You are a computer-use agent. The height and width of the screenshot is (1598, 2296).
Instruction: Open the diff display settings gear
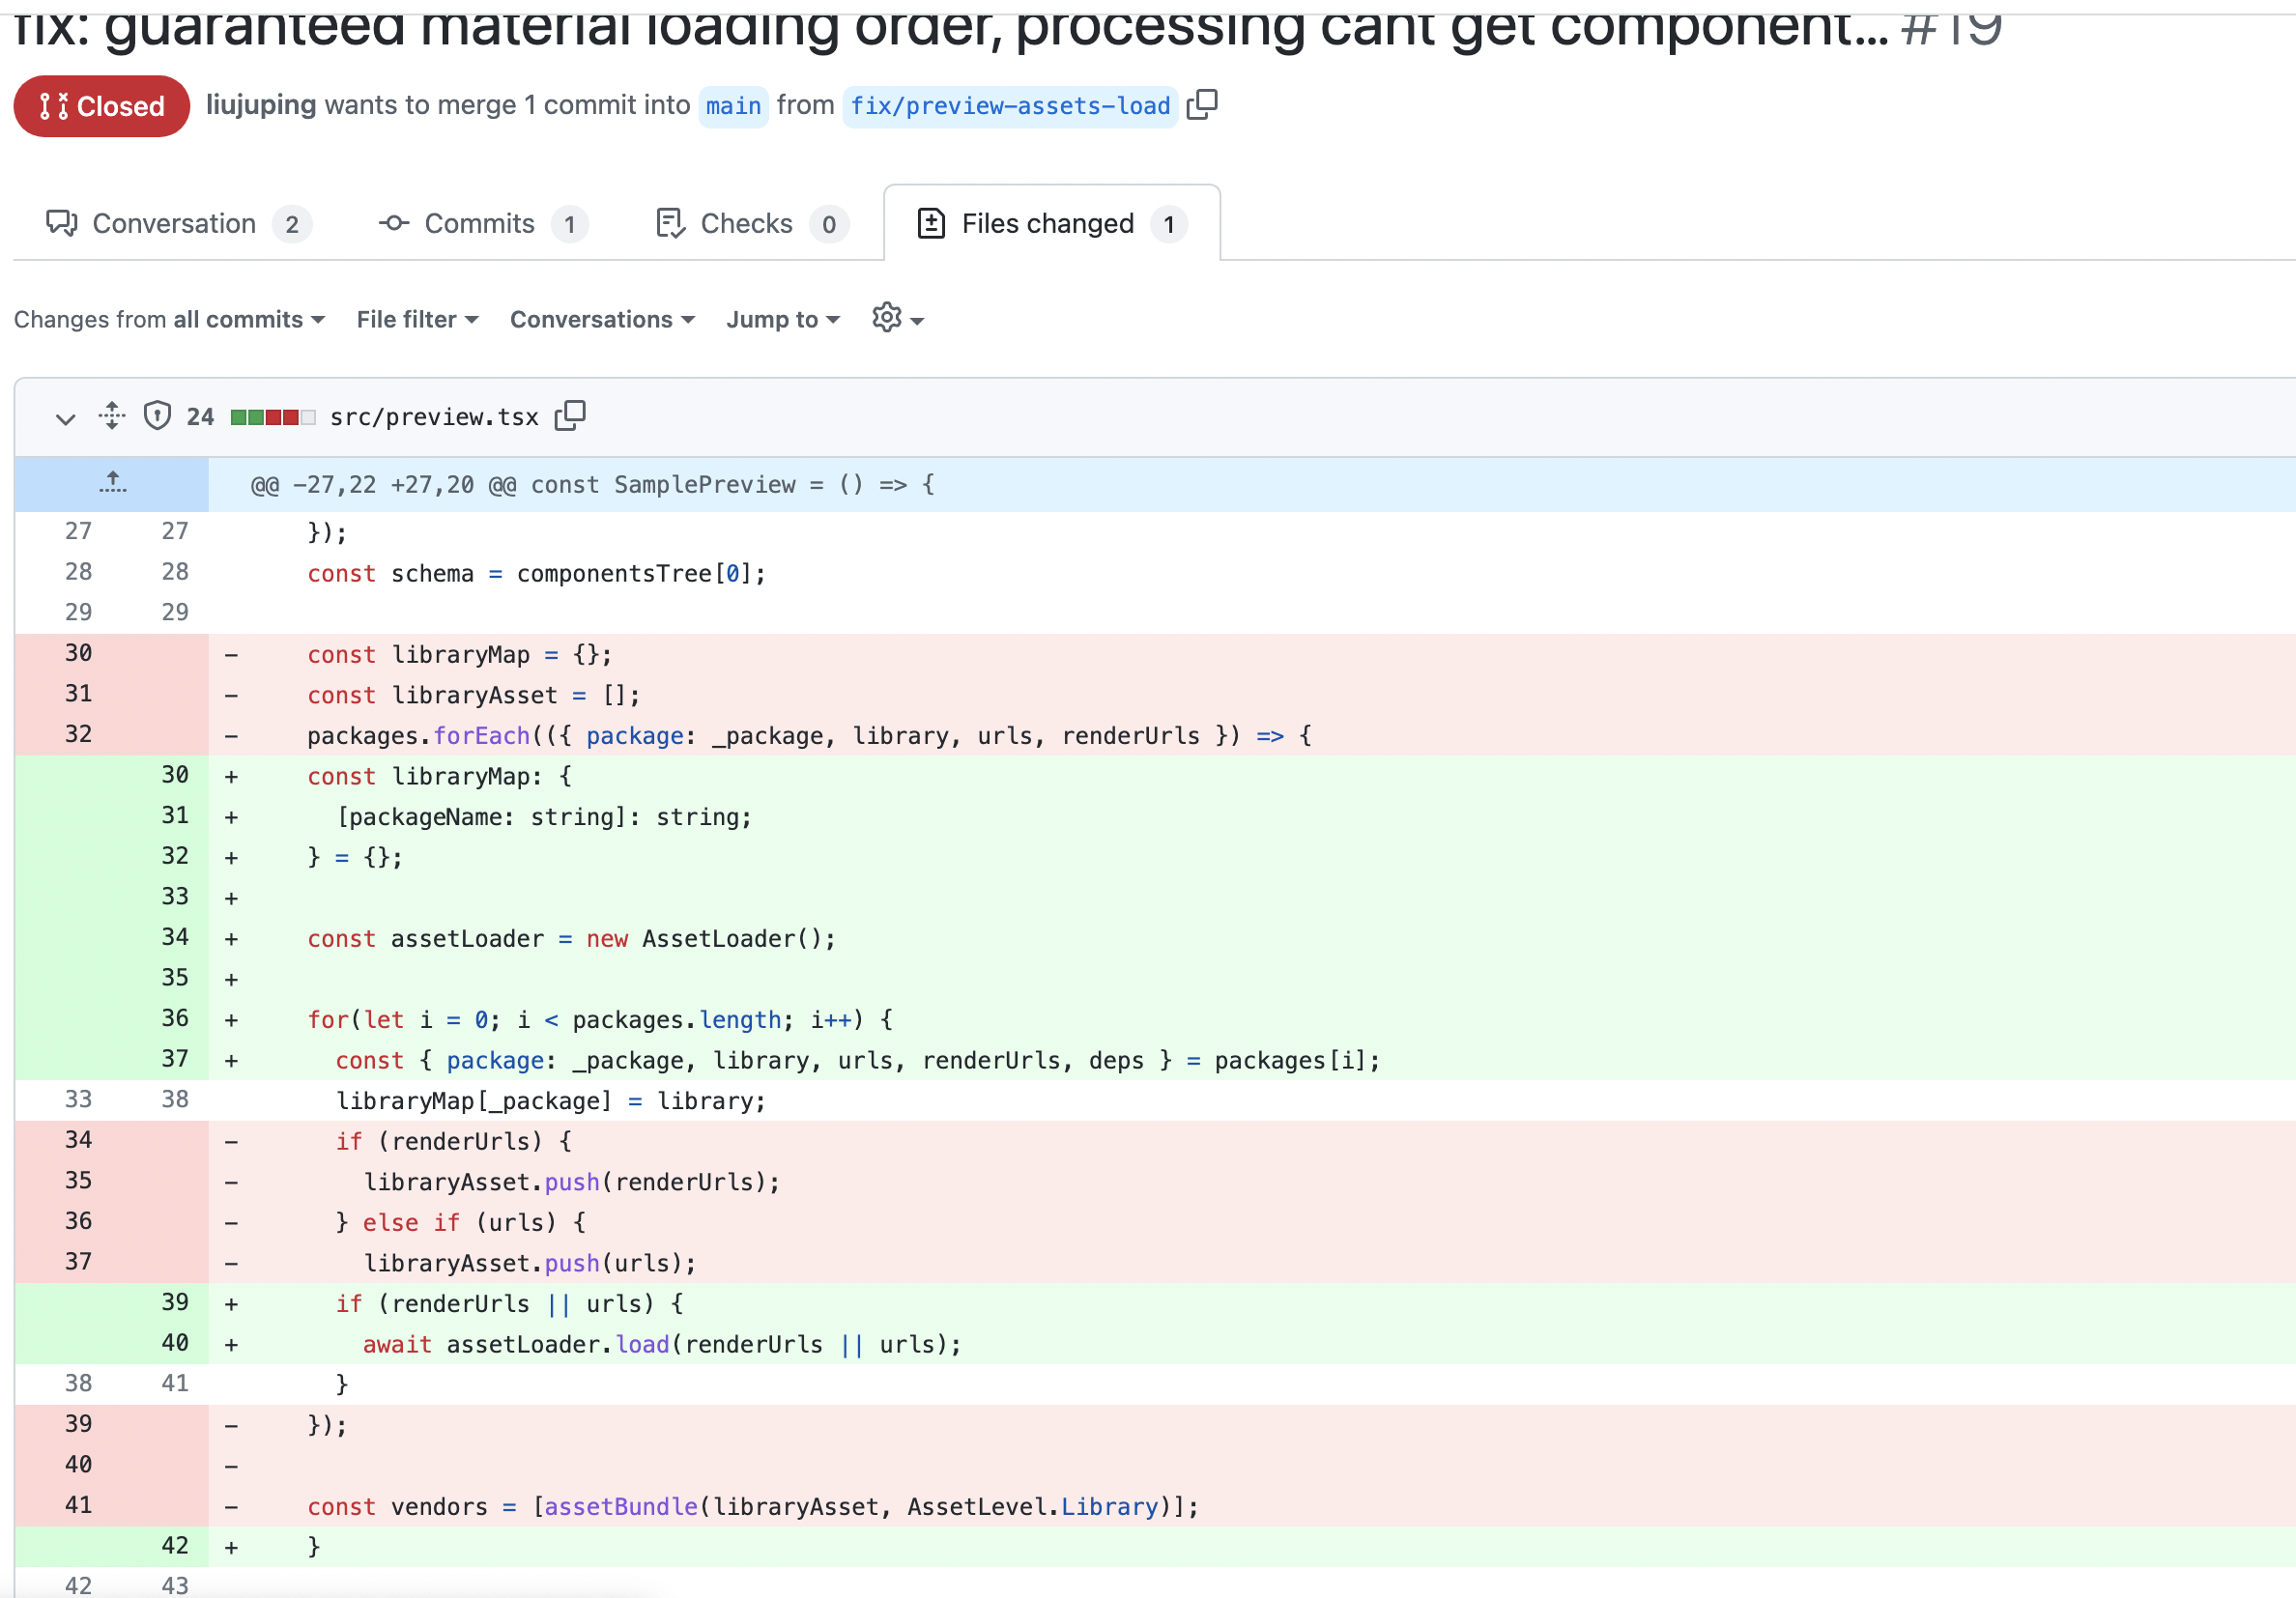(887, 318)
